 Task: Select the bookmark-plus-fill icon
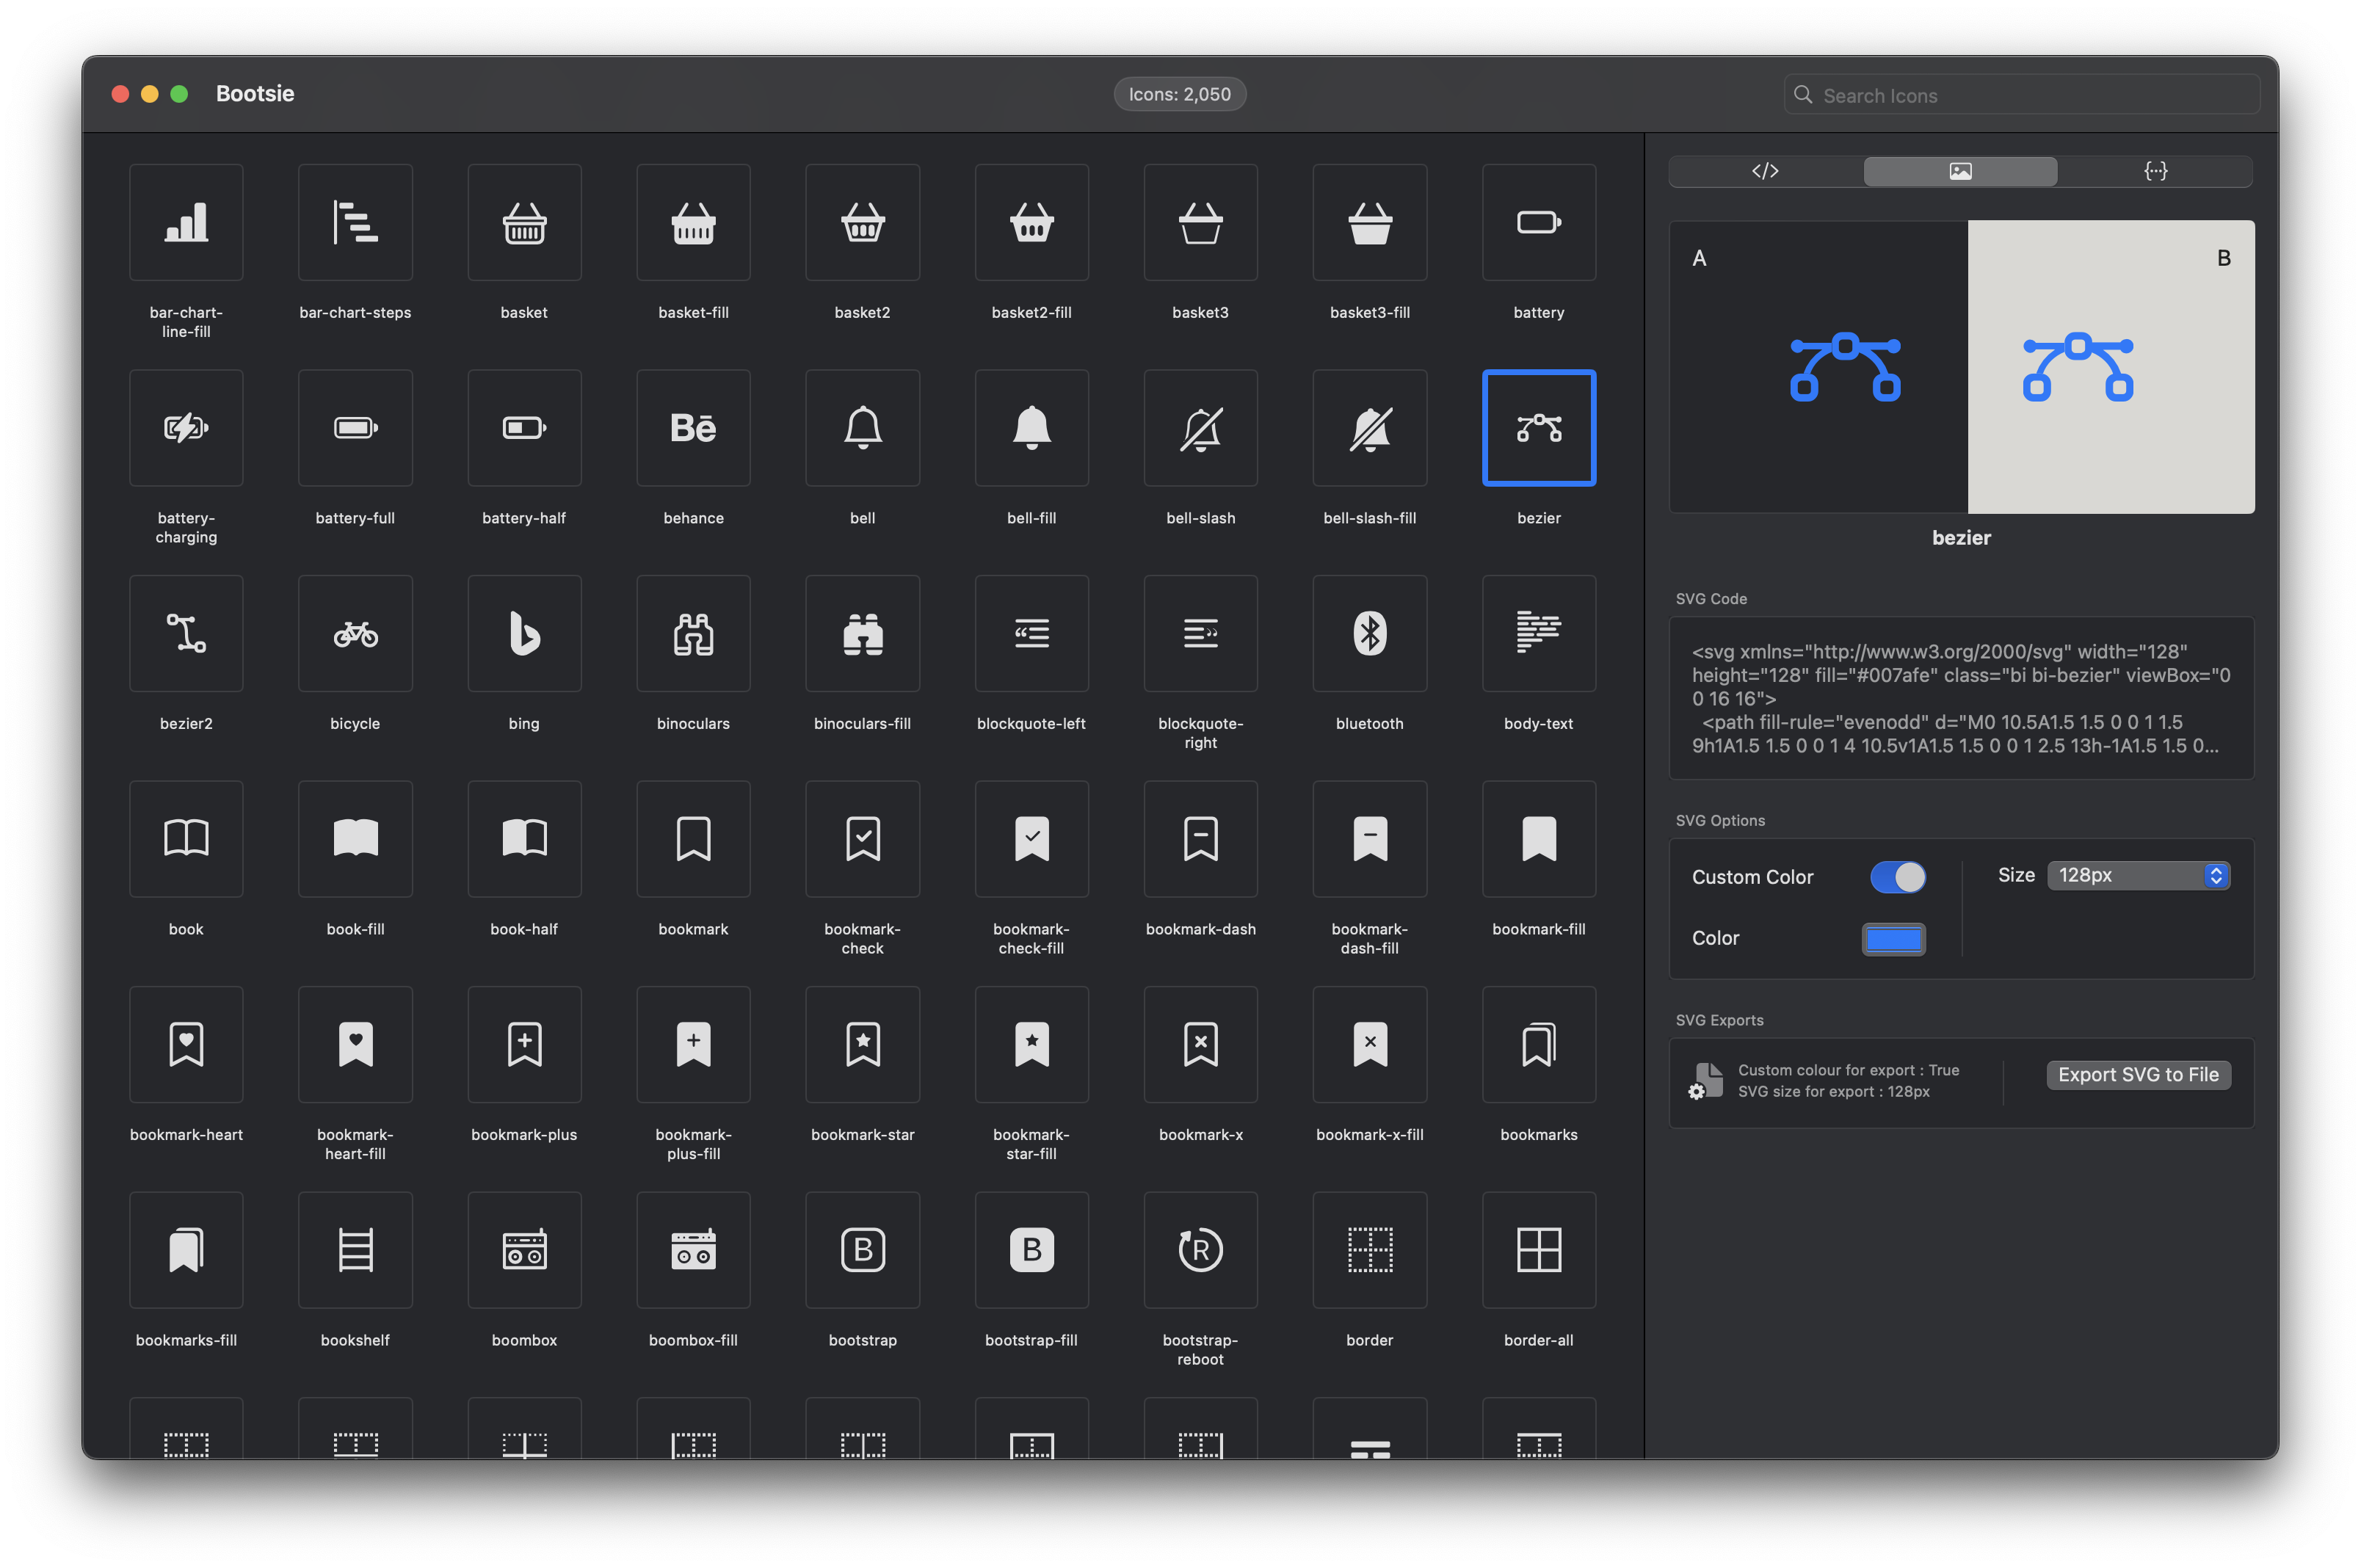[x=693, y=1044]
